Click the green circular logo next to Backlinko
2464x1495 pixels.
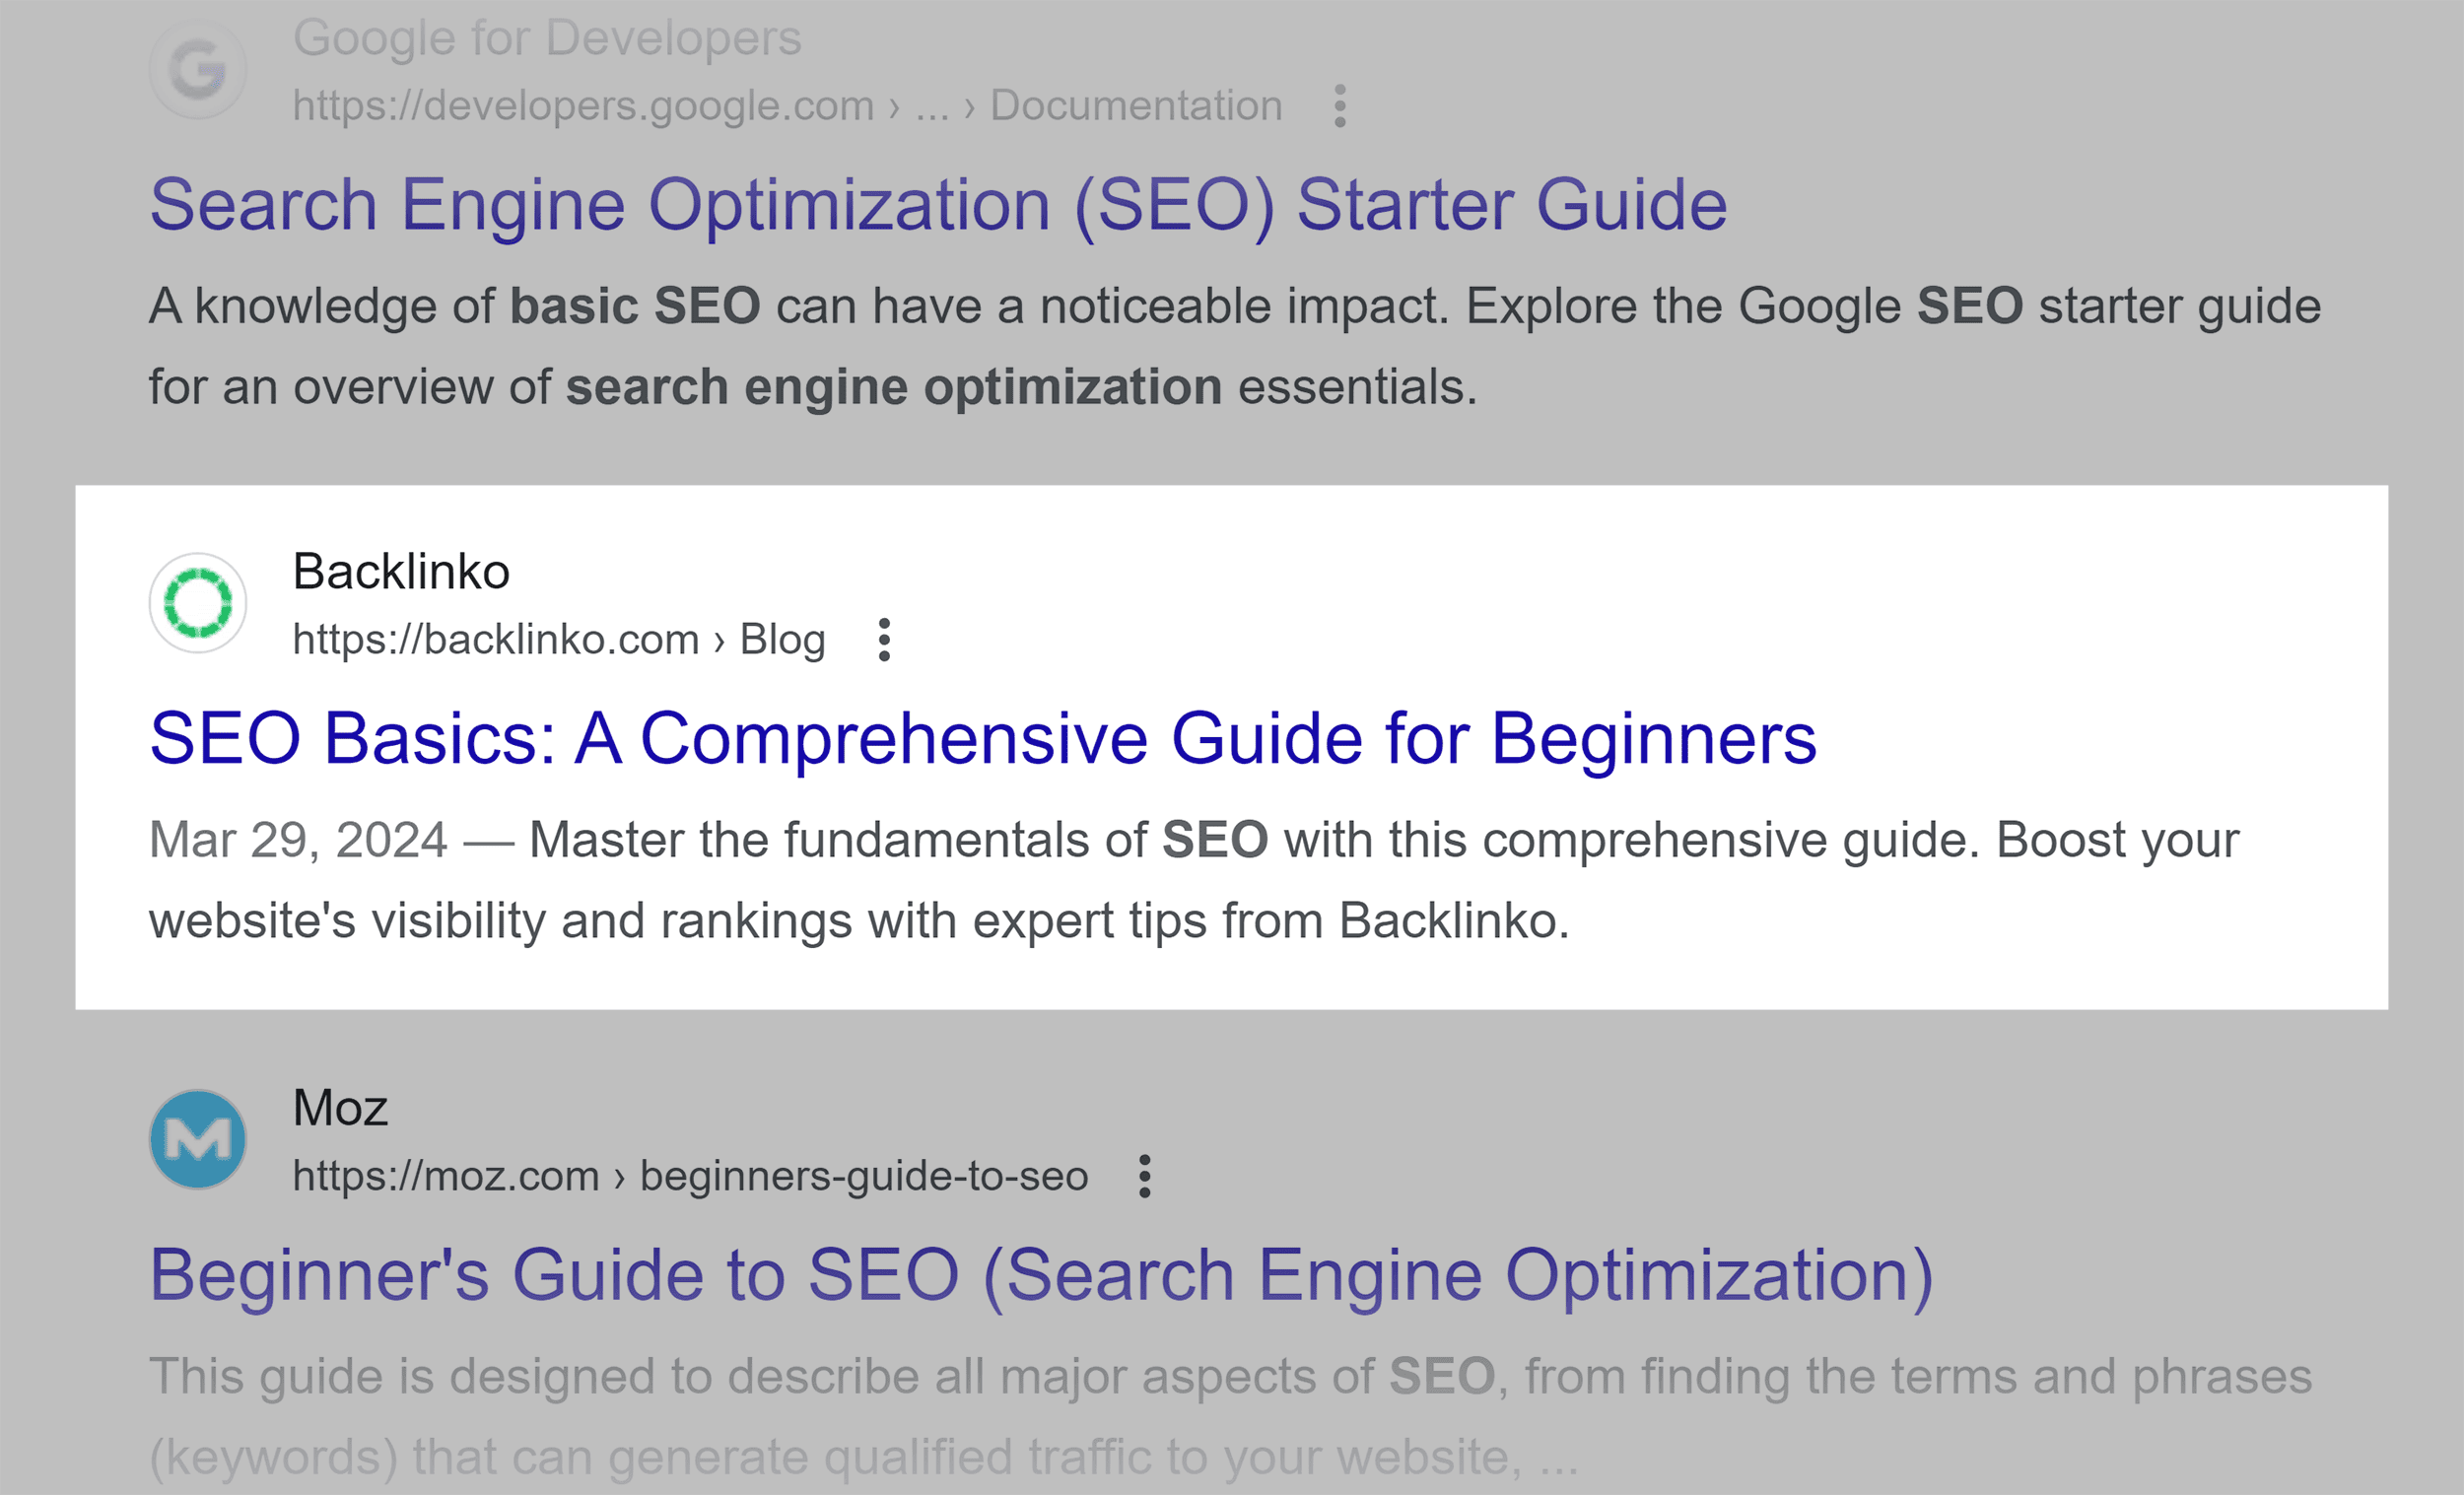pos(198,601)
